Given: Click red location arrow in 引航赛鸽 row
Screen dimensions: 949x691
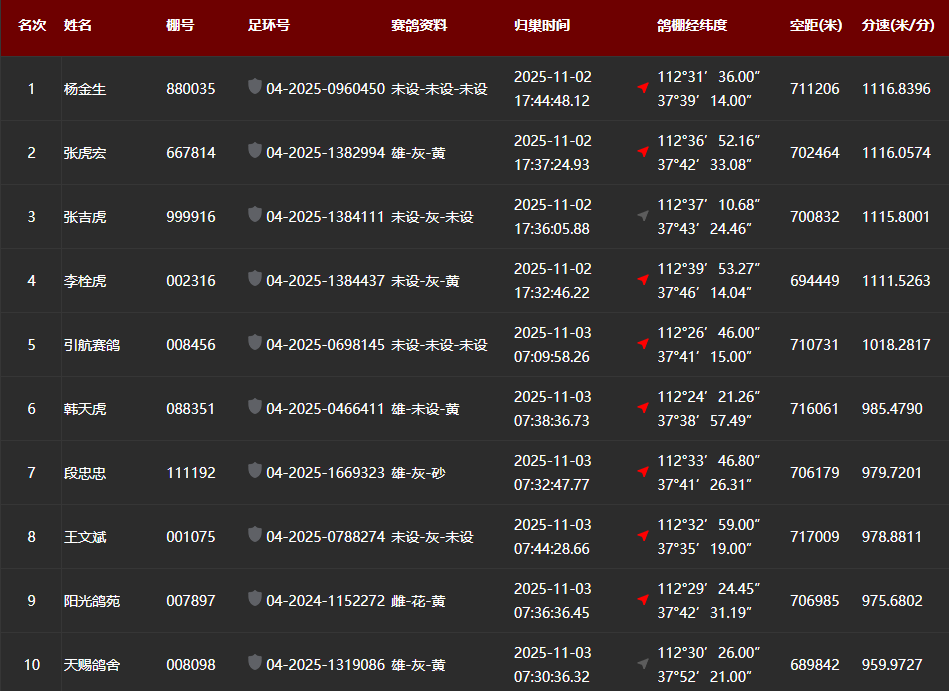Looking at the screenshot, I should tap(643, 344).
